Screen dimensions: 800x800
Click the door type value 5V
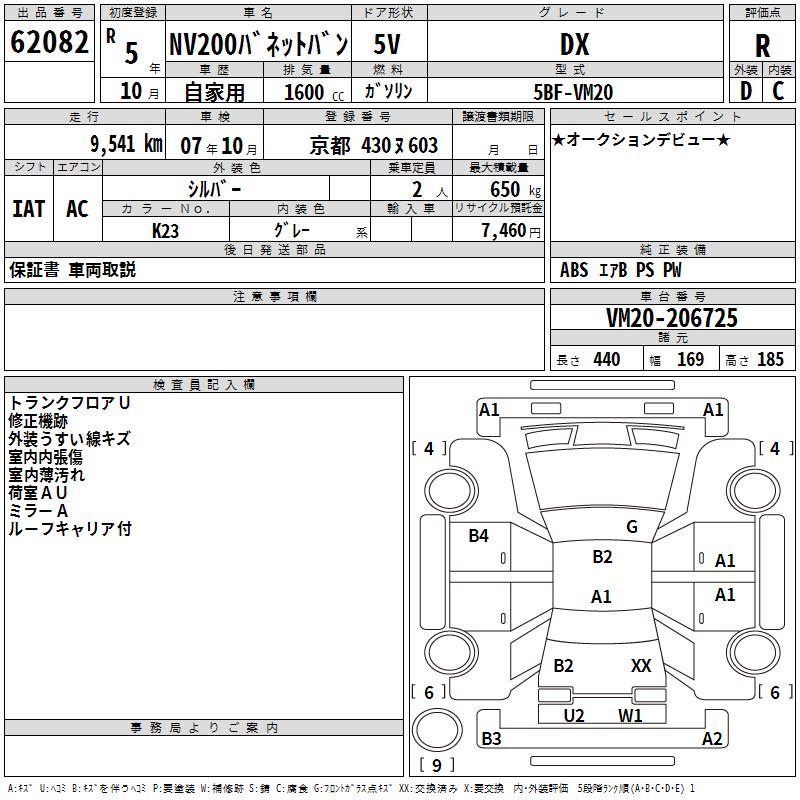tap(387, 44)
